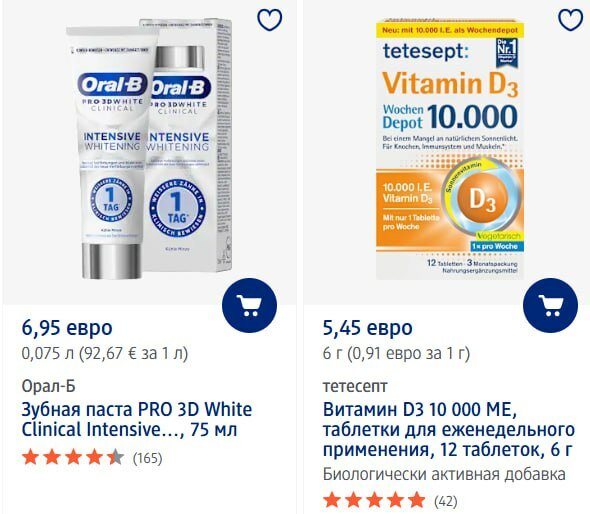Add Oral-B toothpaste to favorites with heart icon
Viewport: 590px width, 514px height.
click(269, 20)
